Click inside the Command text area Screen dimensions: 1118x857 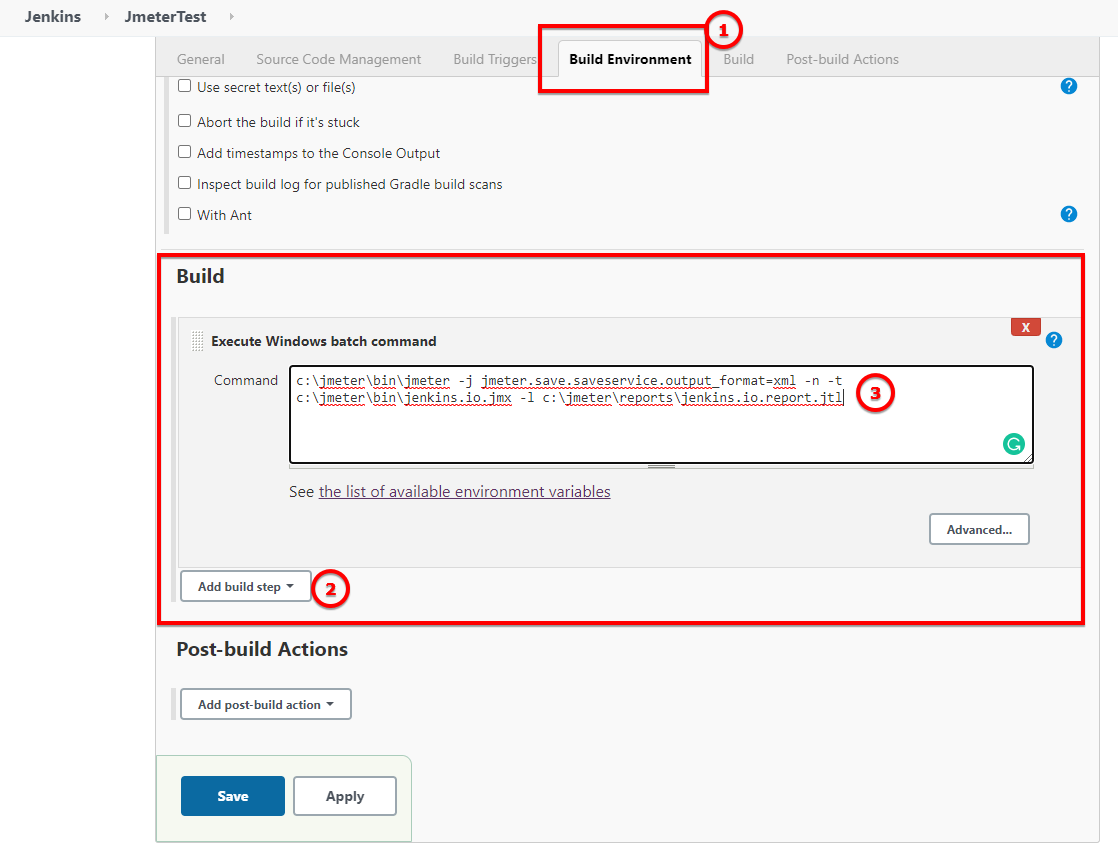click(x=660, y=420)
